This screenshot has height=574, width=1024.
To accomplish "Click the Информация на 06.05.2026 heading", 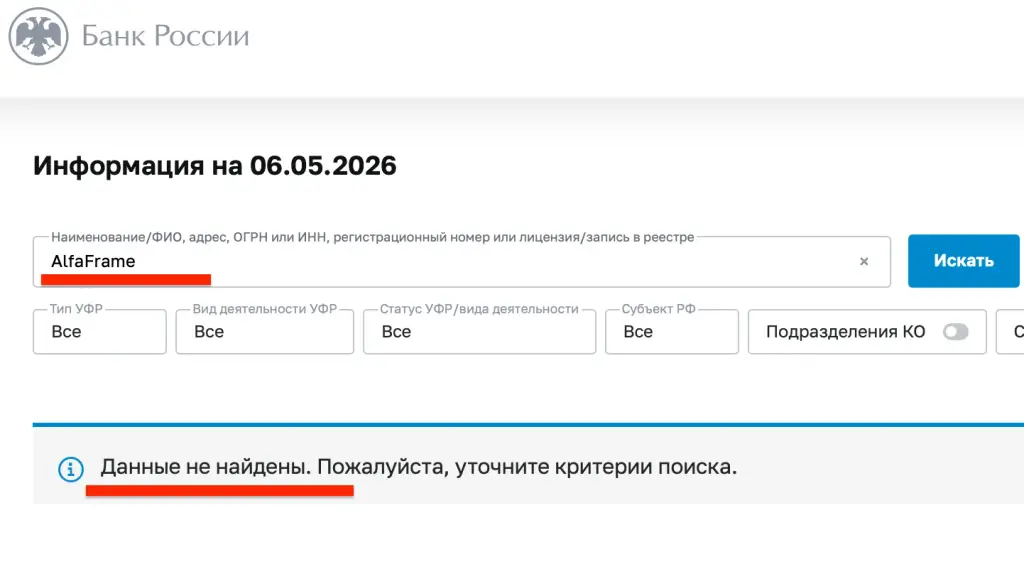I will click(215, 166).
